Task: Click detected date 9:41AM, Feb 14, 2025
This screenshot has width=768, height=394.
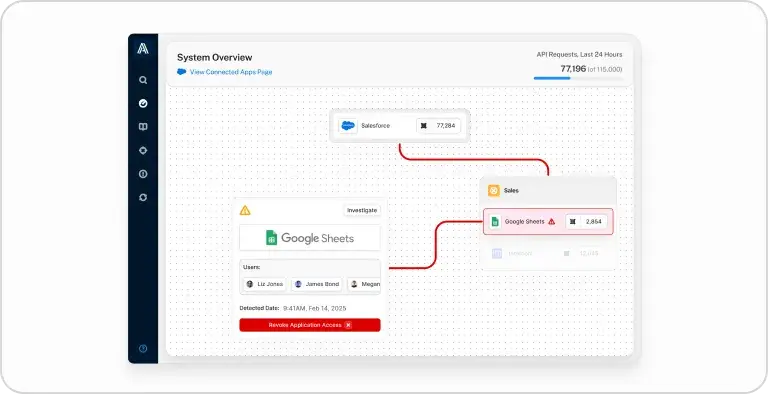Action: click(314, 308)
